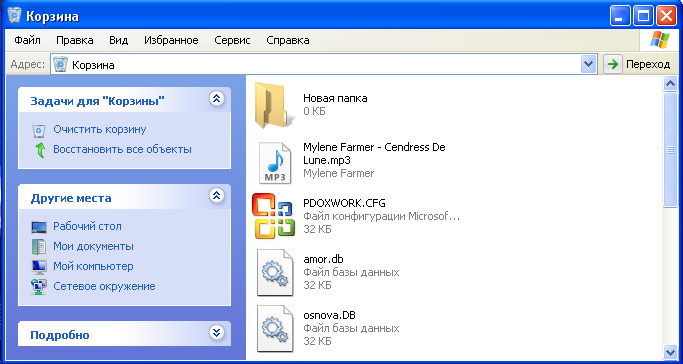
Task: Select the file name Mylene Farmer - Cendress De Lune.mp3
Action: point(374,153)
